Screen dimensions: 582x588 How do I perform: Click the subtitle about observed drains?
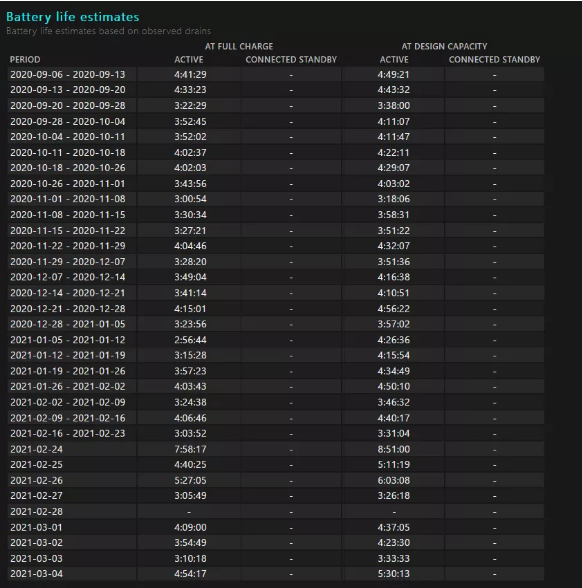[108, 31]
